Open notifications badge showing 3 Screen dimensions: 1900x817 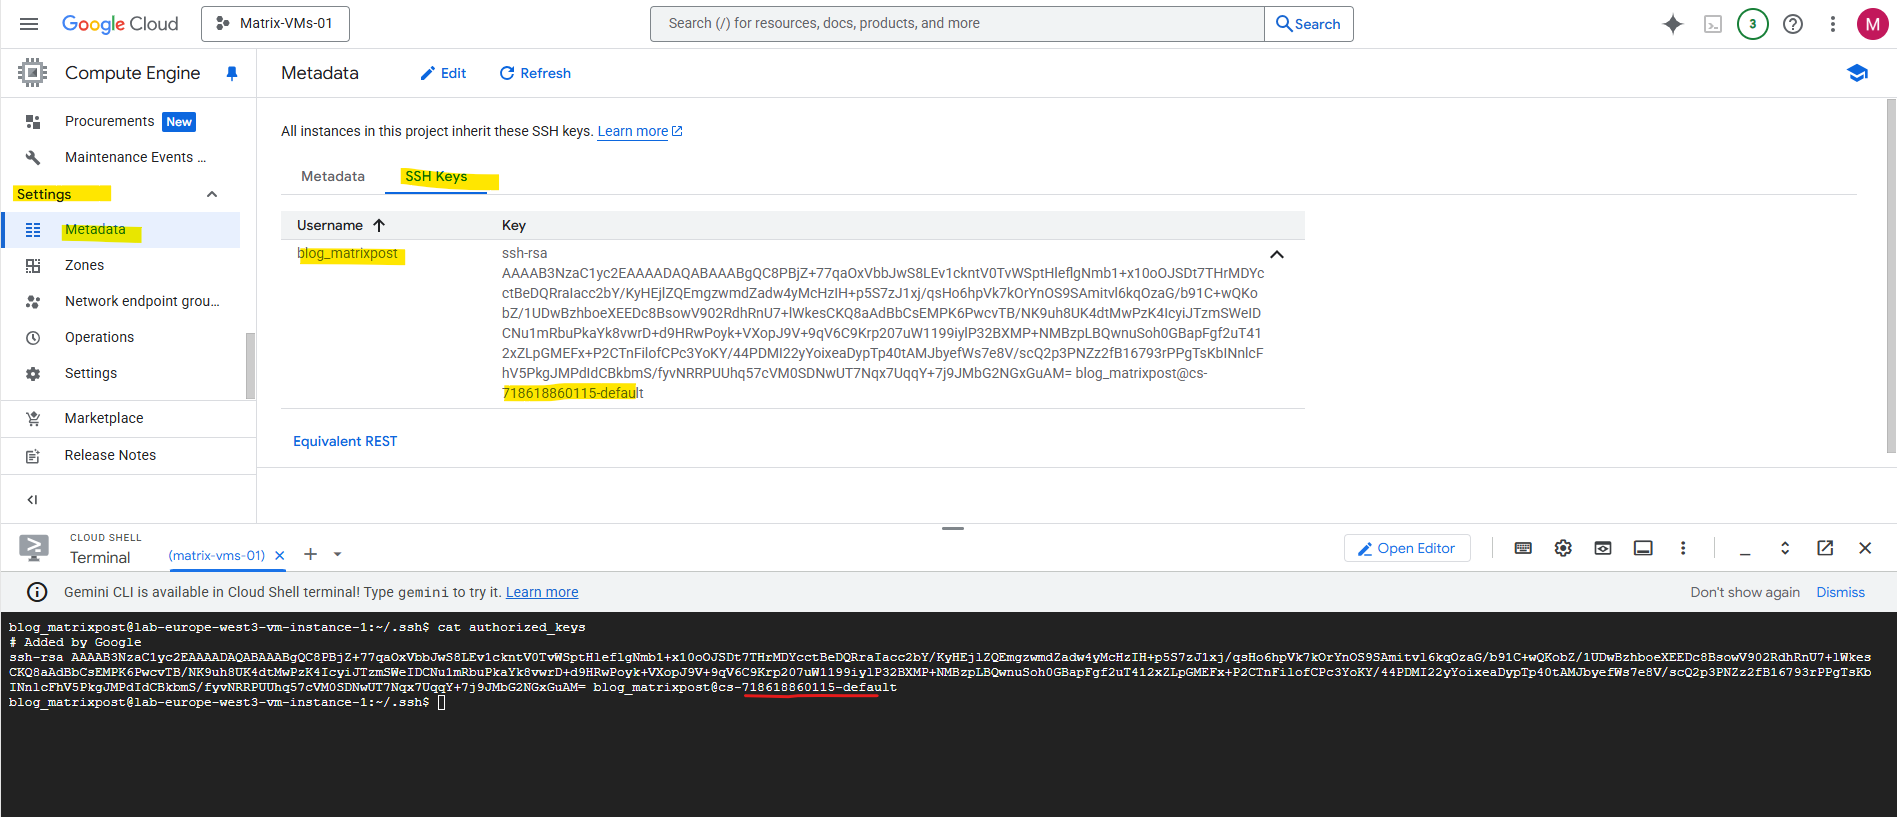[1753, 24]
